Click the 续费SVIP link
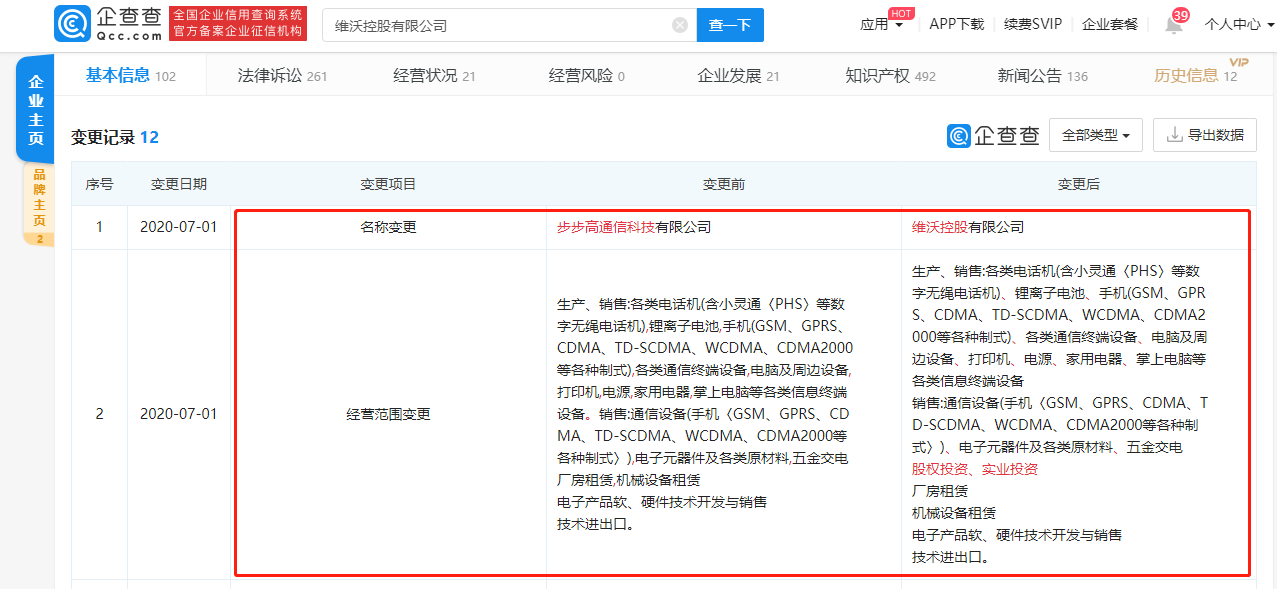1277x589 pixels. tap(1033, 25)
